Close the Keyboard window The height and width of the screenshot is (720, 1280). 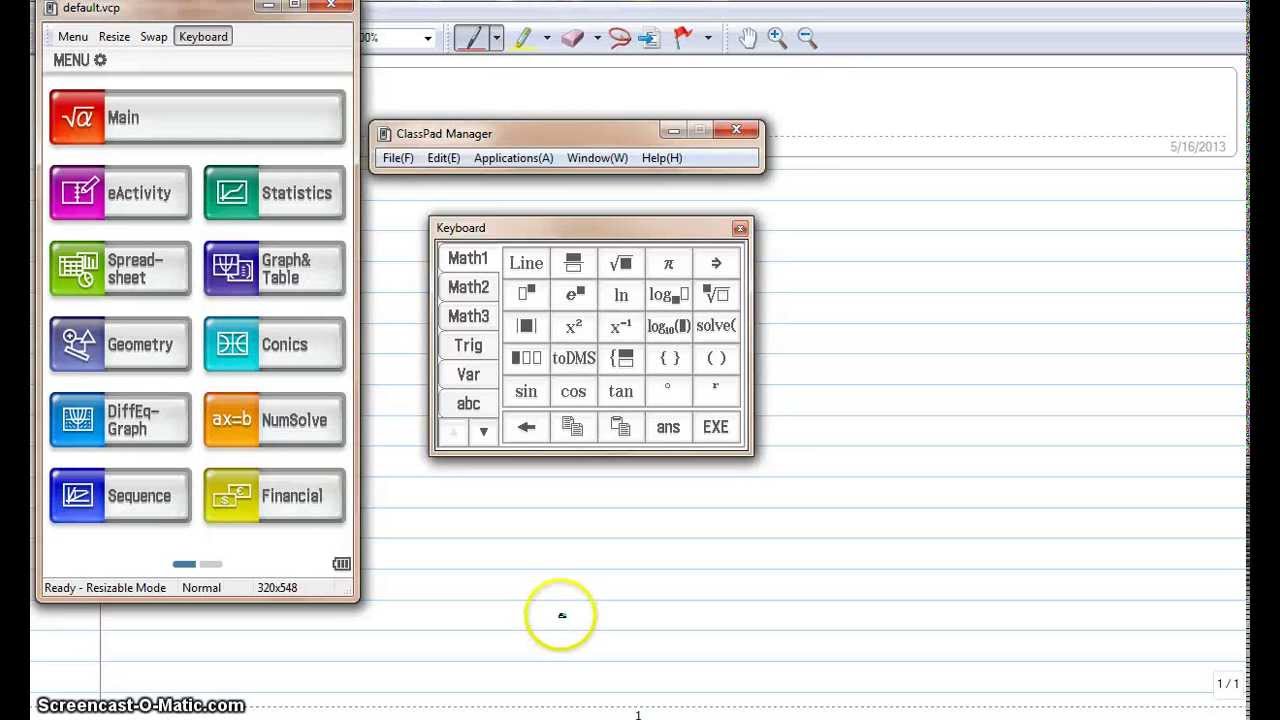(739, 228)
